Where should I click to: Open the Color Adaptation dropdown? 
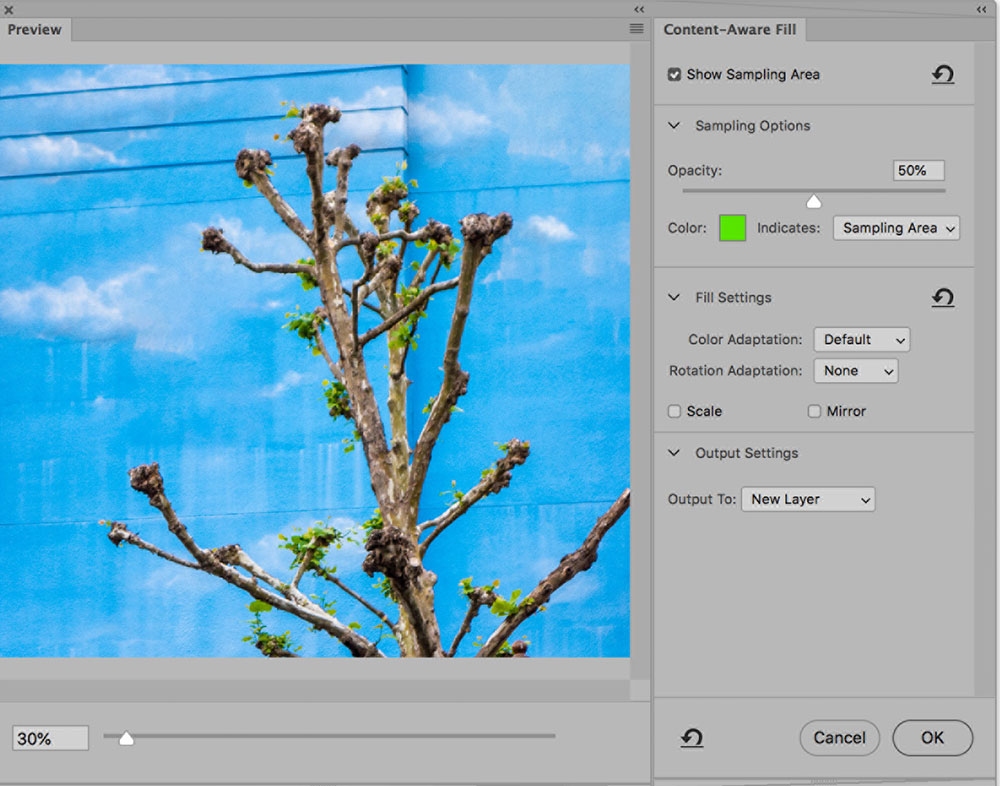[x=862, y=339]
